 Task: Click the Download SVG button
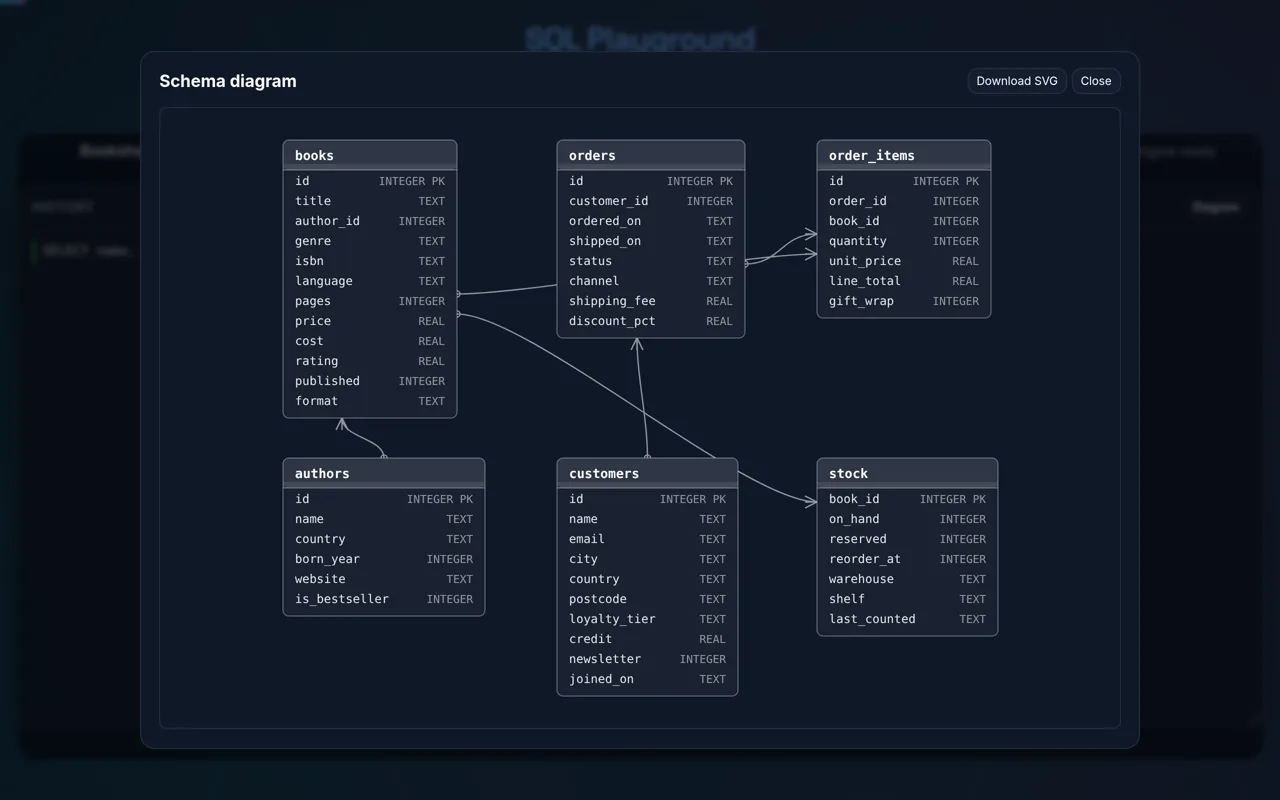pyautogui.click(x=1017, y=81)
